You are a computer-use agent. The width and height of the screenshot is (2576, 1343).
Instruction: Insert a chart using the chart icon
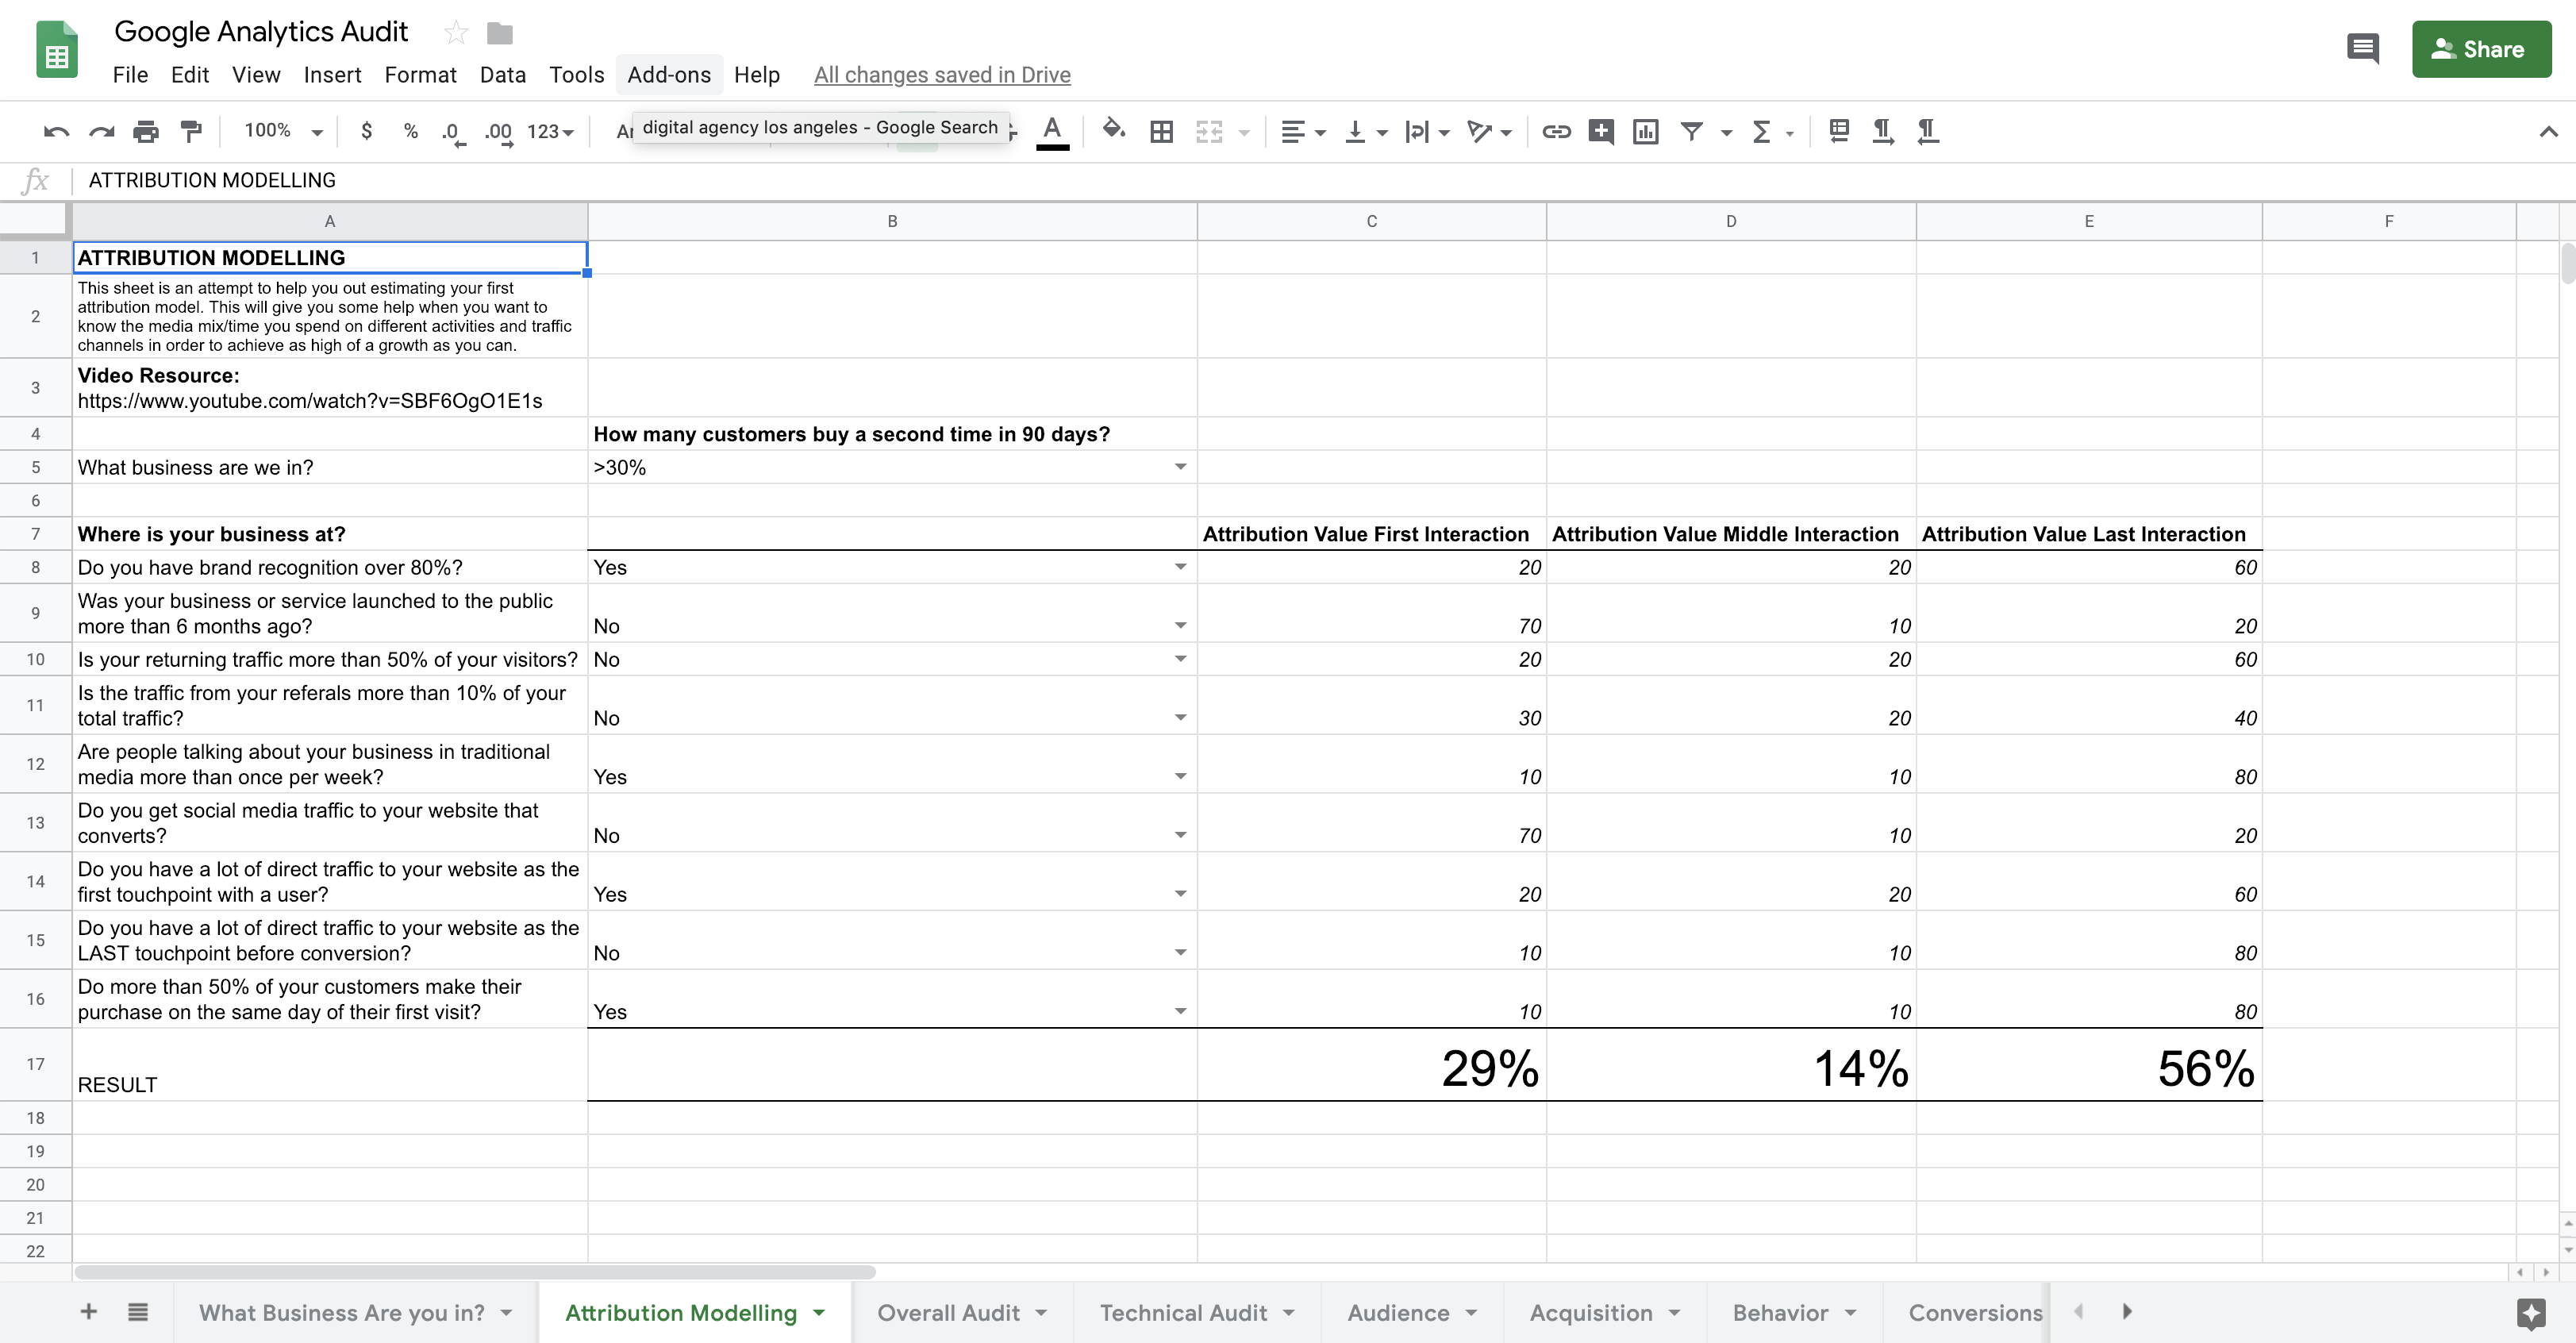(1645, 131)
